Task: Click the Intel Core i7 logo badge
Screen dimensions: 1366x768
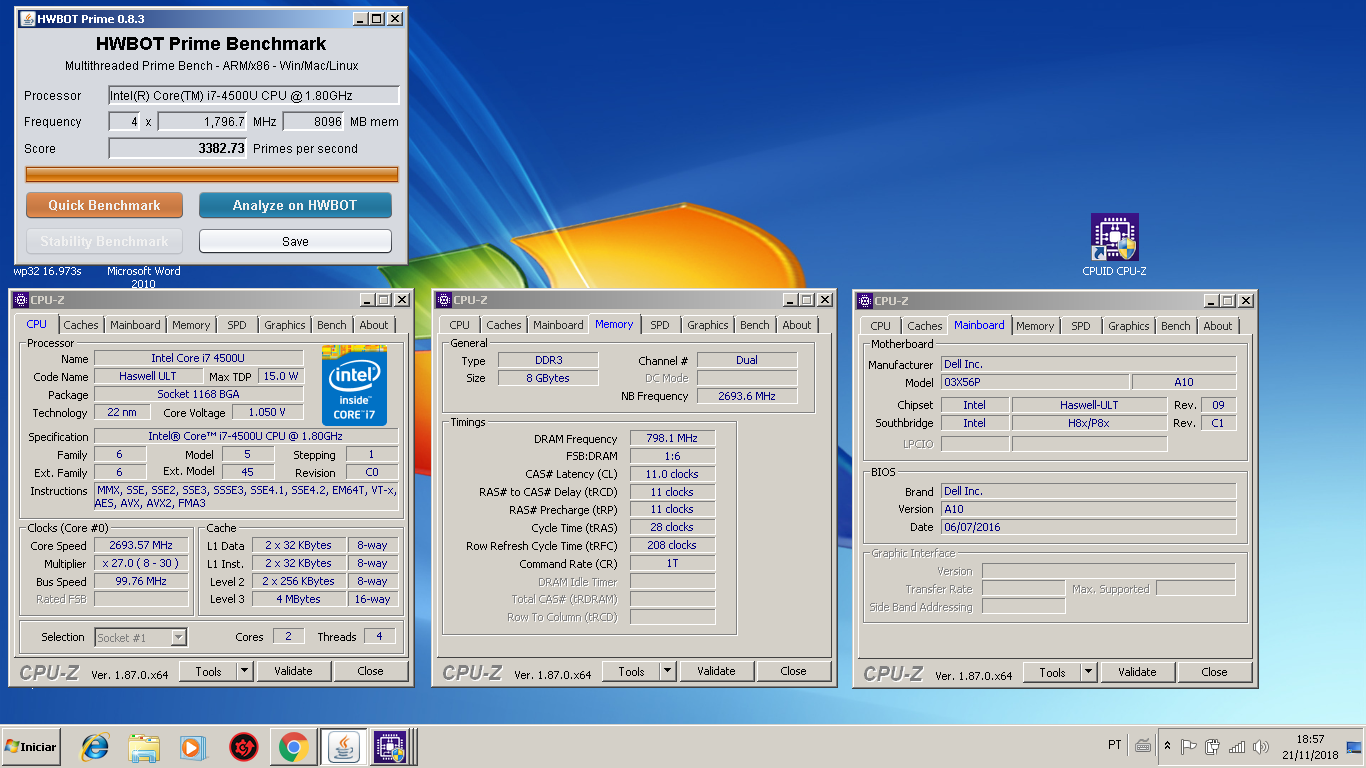Action: click(x=354, y=385)
